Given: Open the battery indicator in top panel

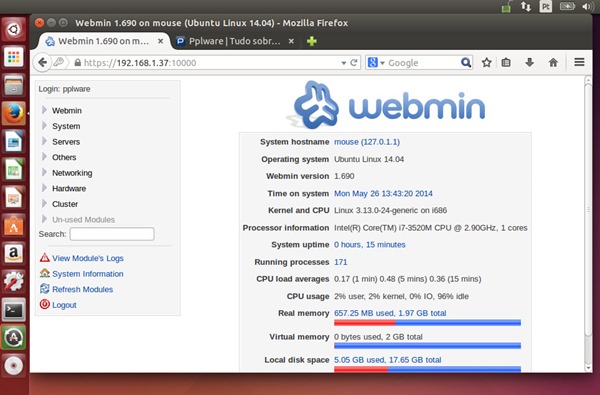Looking at the screenshot, I should click(567, 7).
